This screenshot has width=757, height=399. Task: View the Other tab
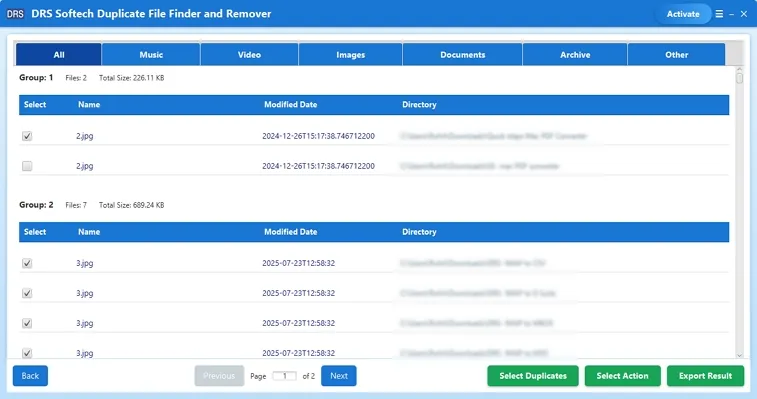tap(676, 55)
